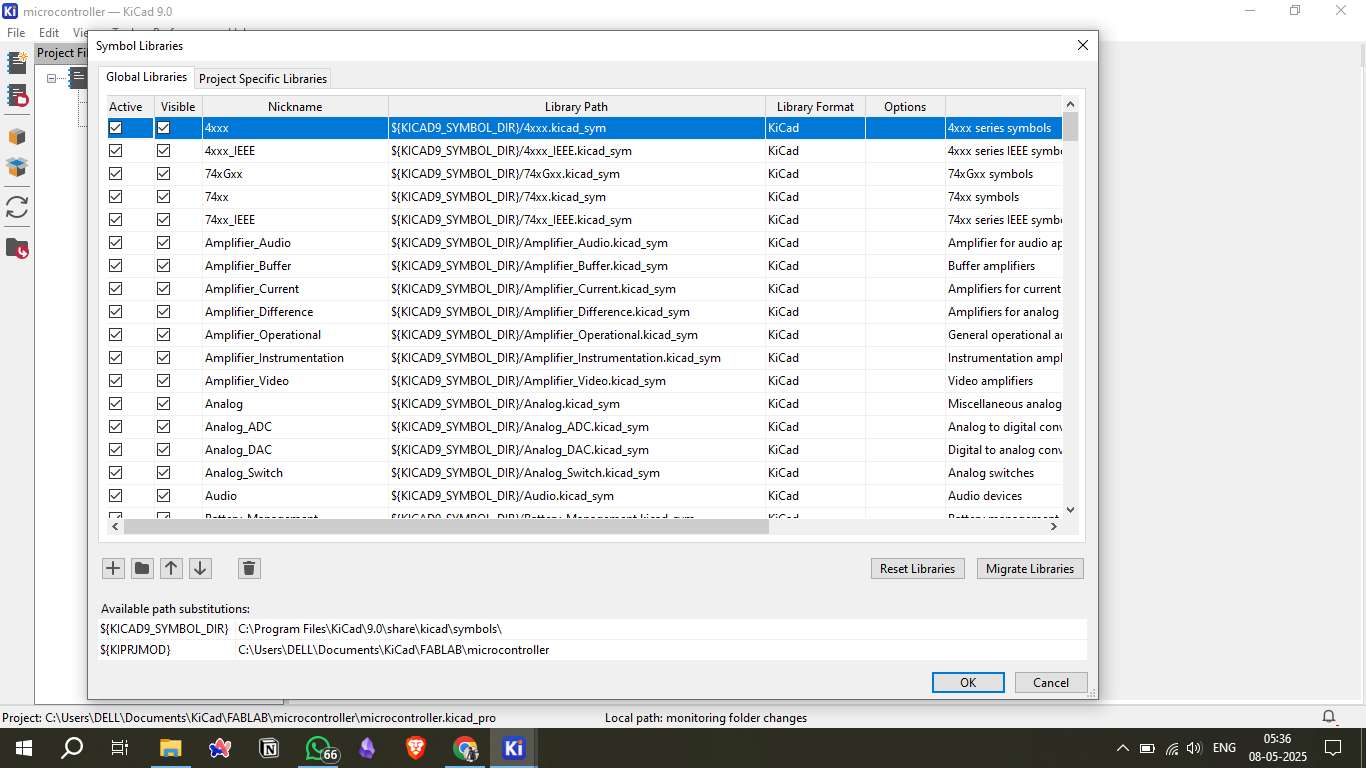The width and height of the screenshot is (1366, 768).
Task: Move selected library down with arrow icon
Action: pyautogui.click(x=200, y=568)
